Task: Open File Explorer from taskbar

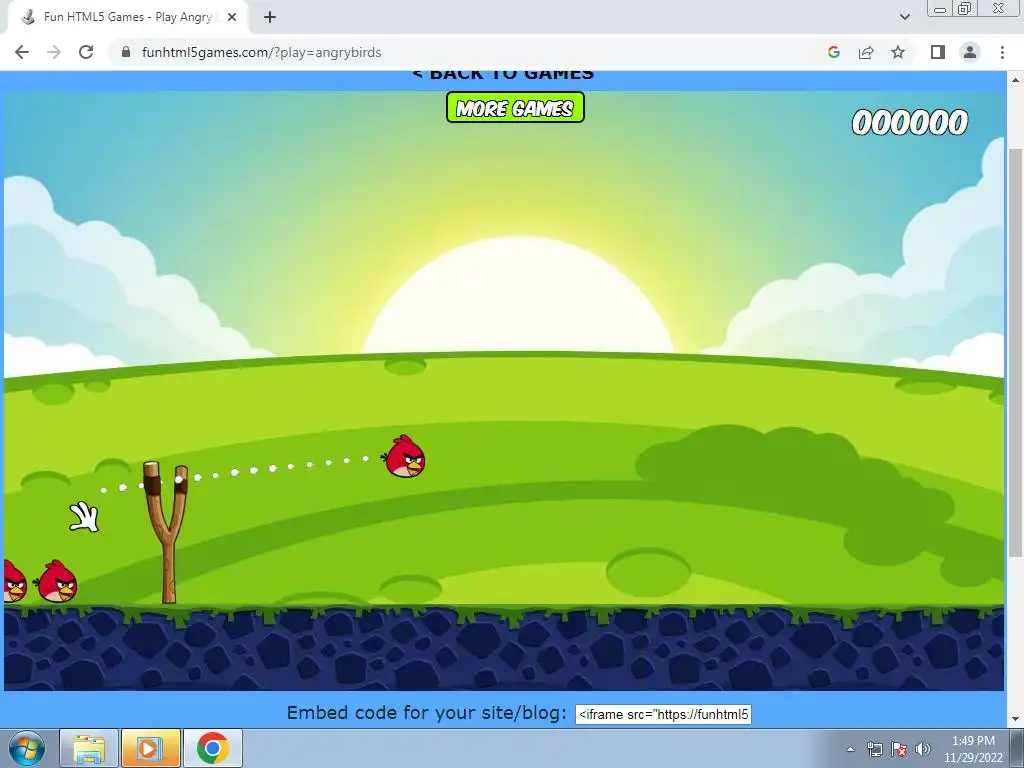Action: [89, 748]
